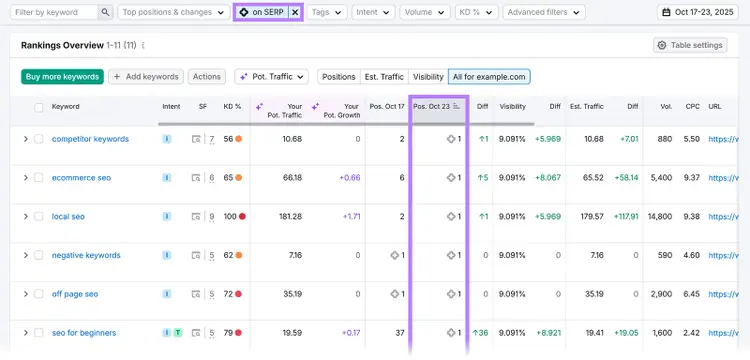
Task: Open the off page seo keyword link
Action: click(75, 294)
